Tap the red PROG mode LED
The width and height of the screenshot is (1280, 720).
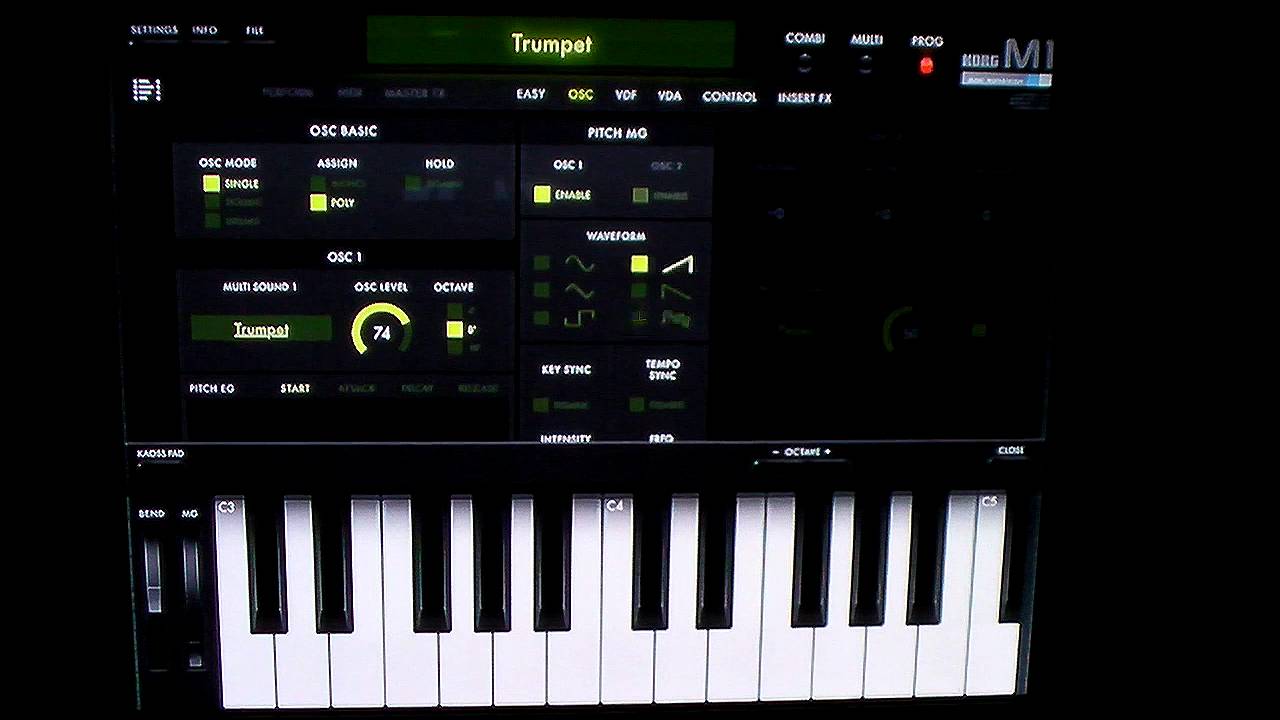926,65
